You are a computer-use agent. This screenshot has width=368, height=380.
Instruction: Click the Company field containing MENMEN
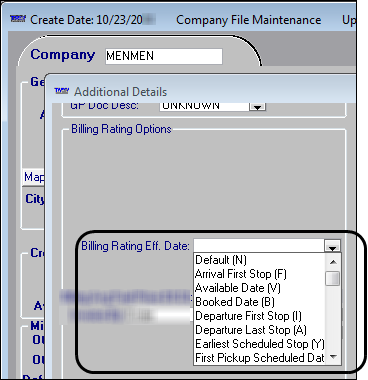click(x=164, y=56)
